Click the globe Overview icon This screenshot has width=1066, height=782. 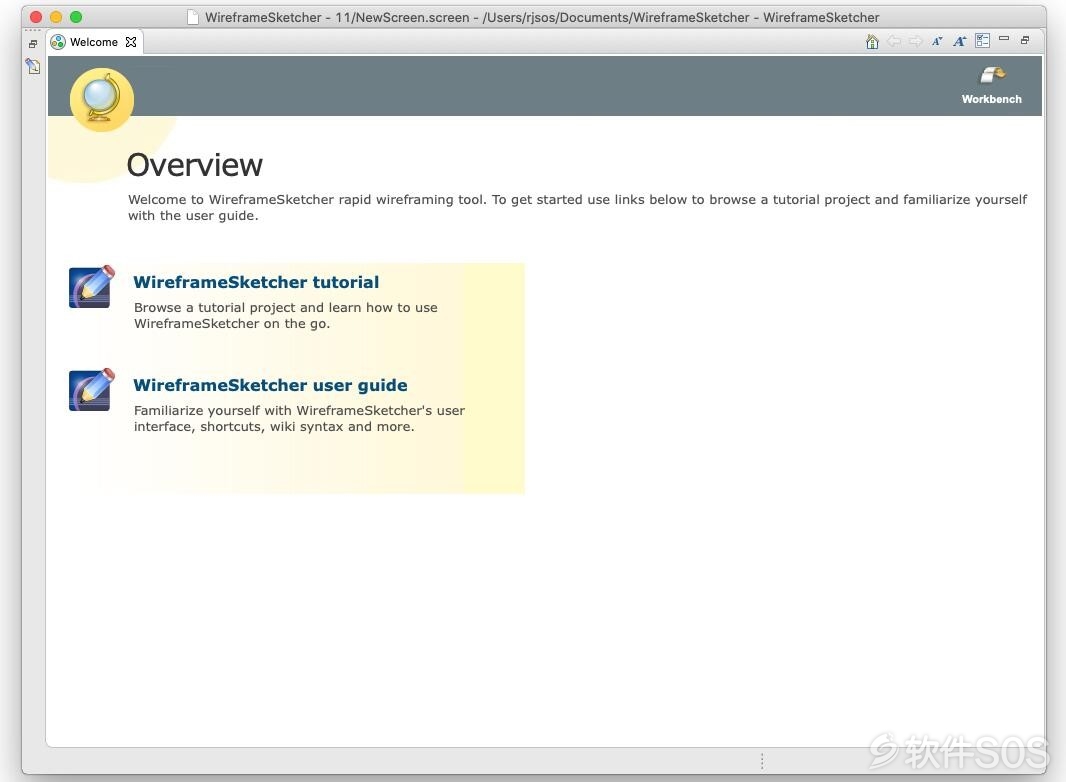pos(102,99)
